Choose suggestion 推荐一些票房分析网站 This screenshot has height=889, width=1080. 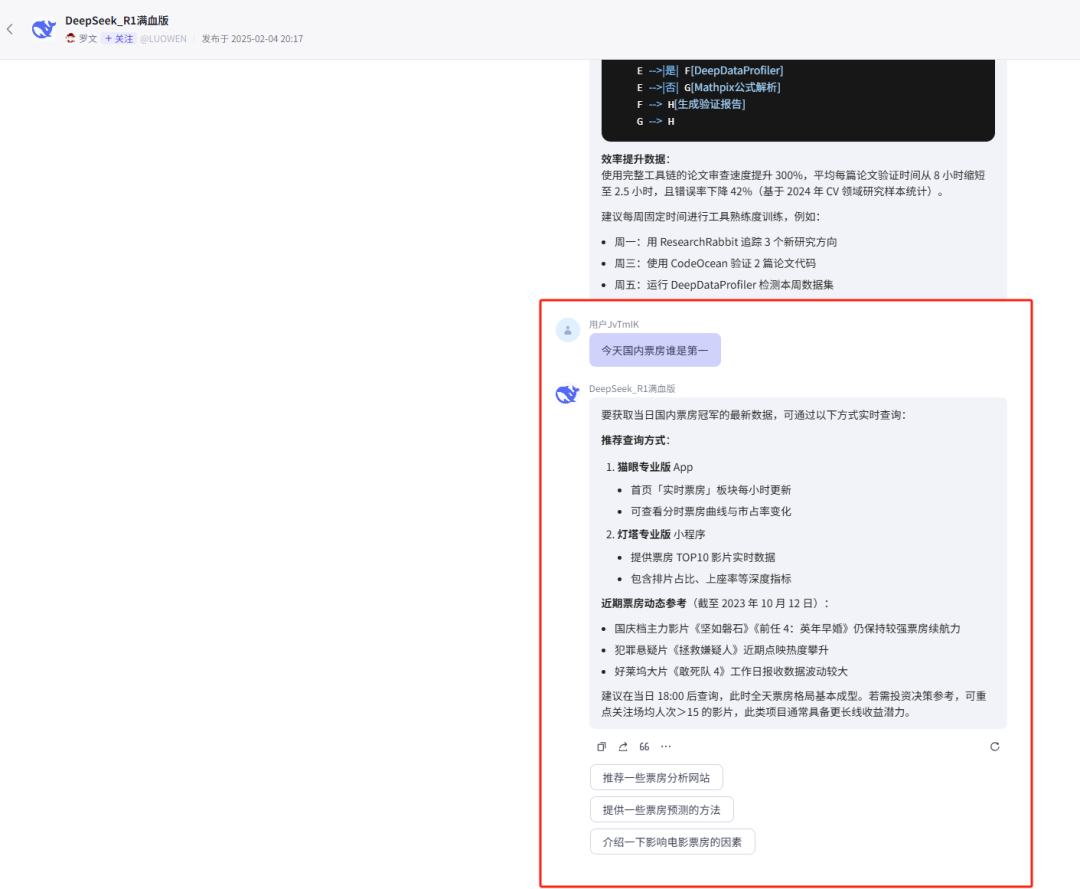(x=656, y=777)
